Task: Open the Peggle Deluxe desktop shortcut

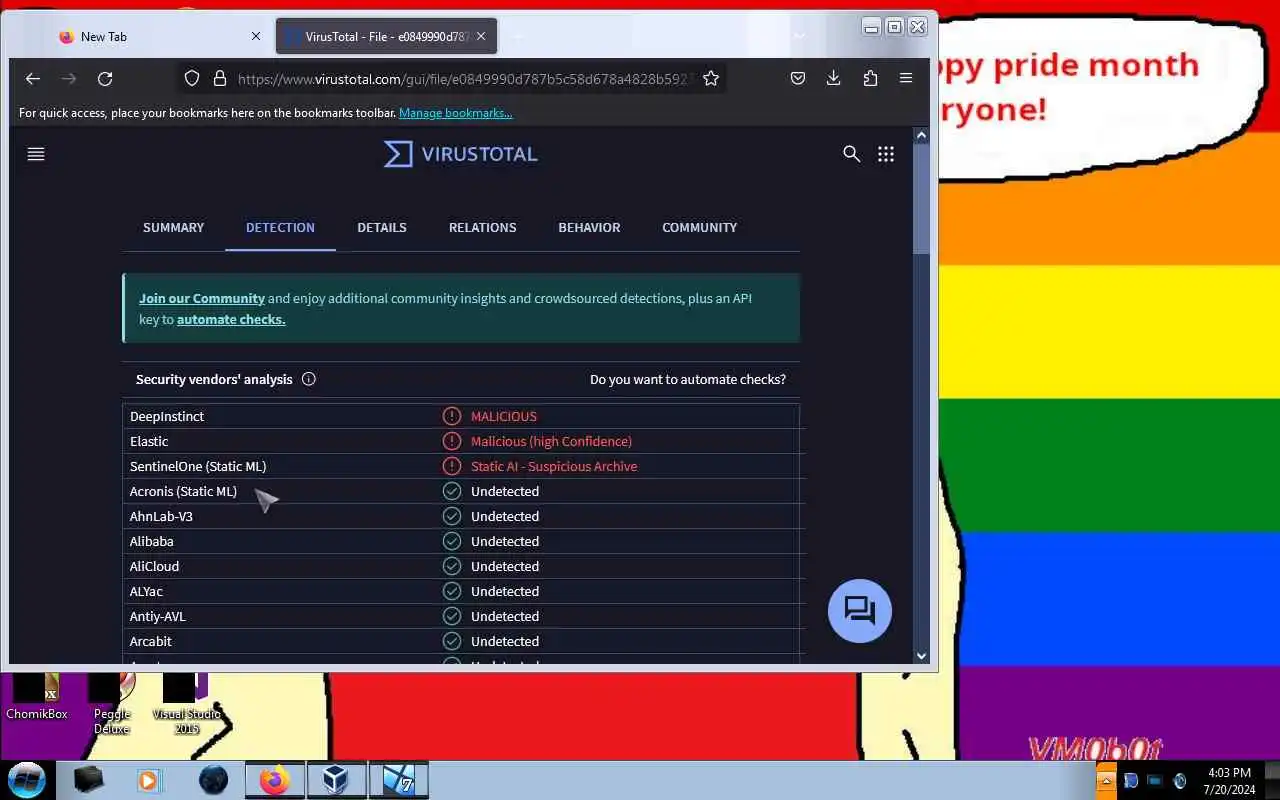Action: click(x=112, y=703)
